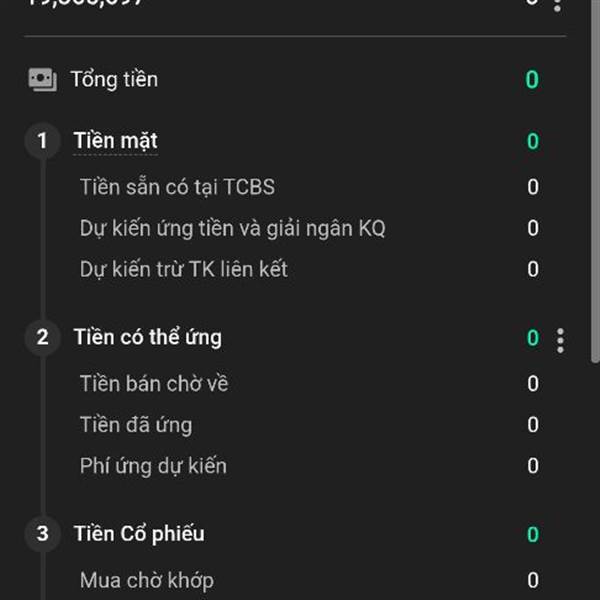Click the Dự kiến trừ TK liên kết row

pos(183,269)
